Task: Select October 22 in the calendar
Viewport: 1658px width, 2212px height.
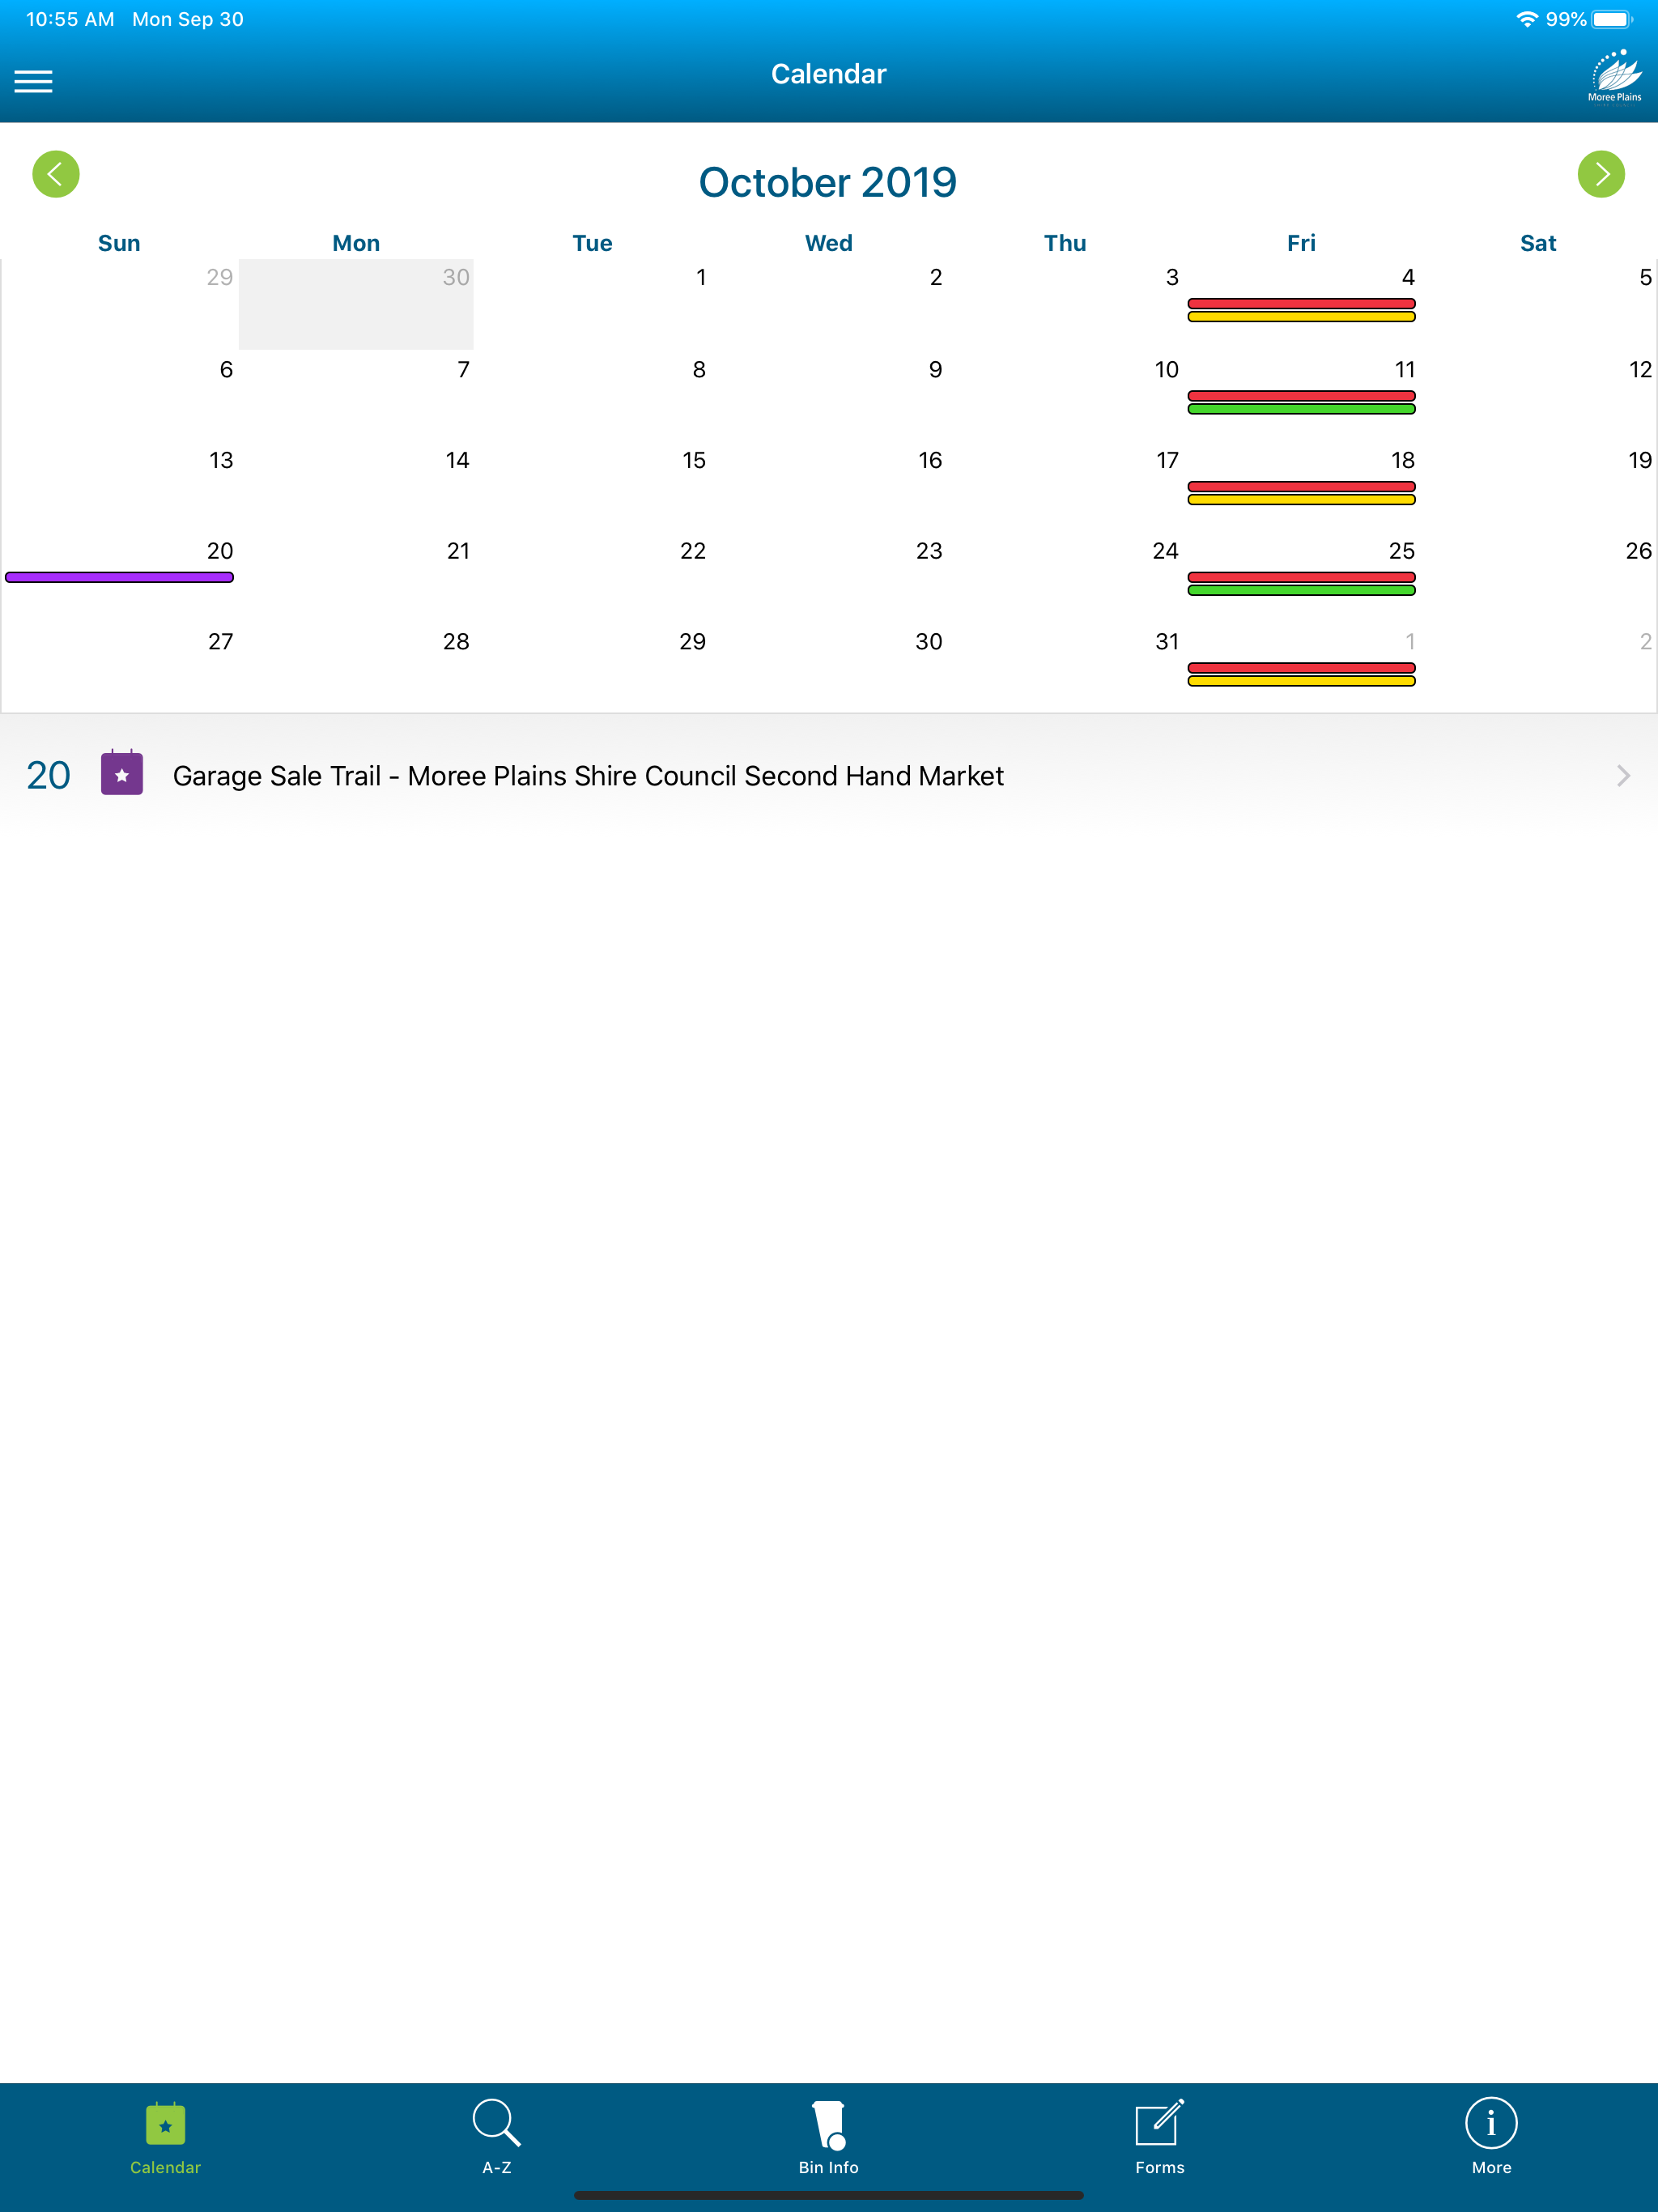Action: 592,578
